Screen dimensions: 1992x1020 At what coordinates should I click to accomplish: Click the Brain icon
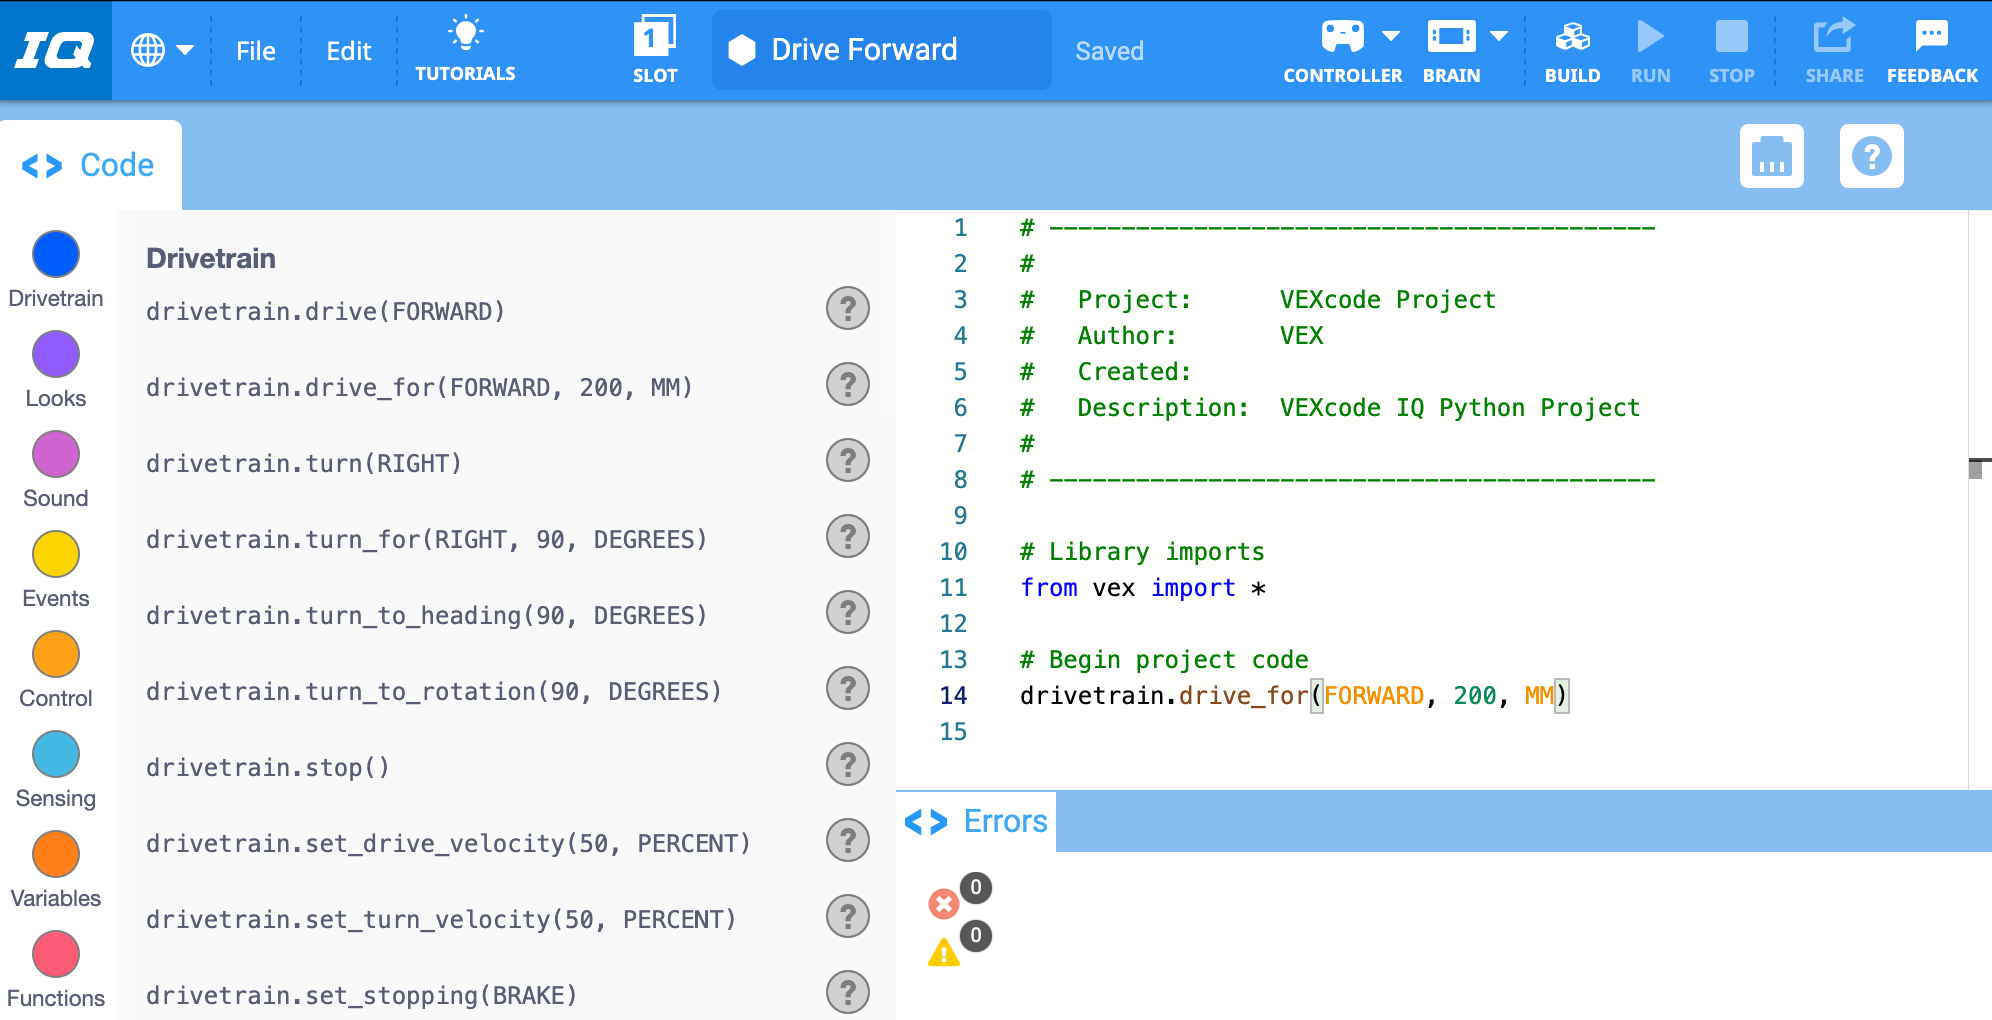[x=1451, y=37]
